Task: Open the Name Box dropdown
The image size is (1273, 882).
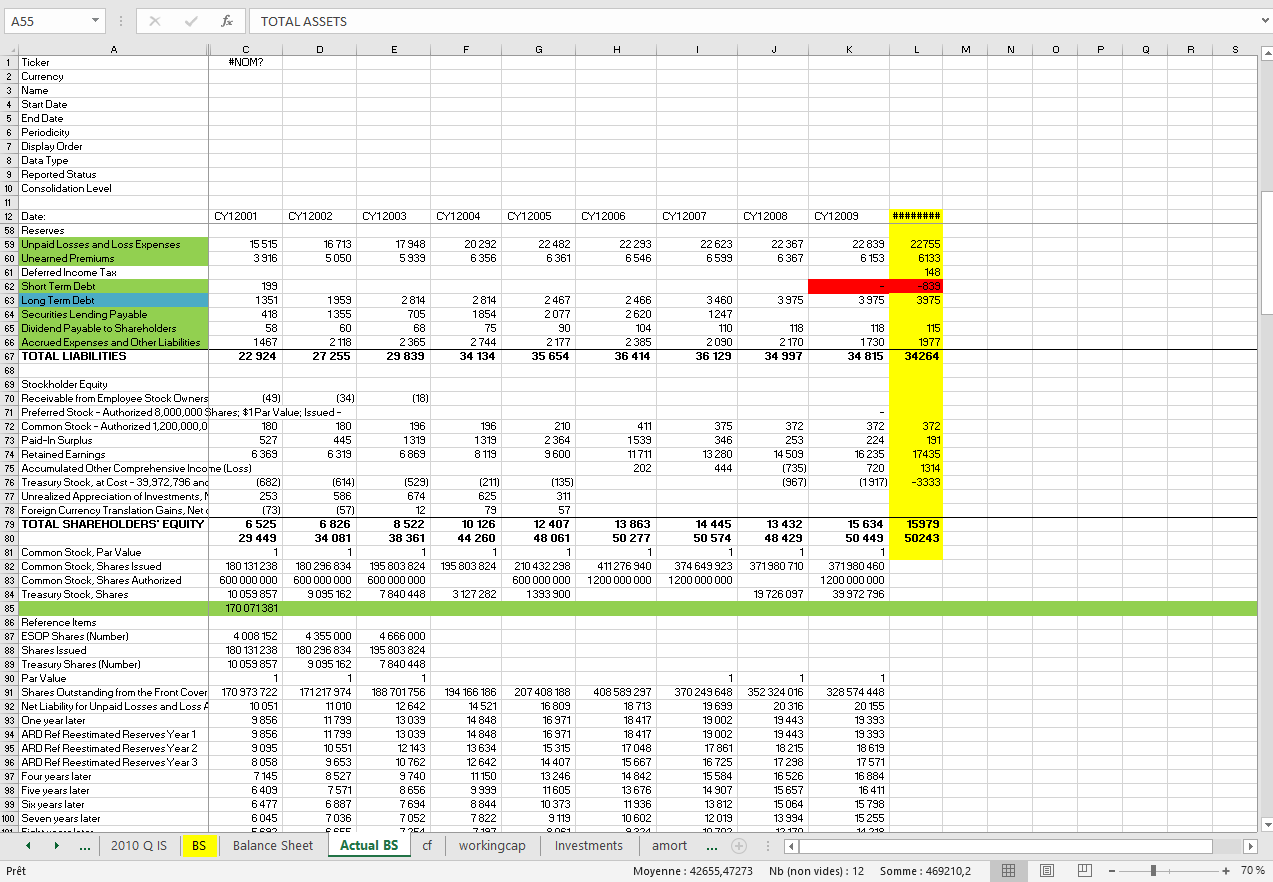Action: tap(96, 21)
